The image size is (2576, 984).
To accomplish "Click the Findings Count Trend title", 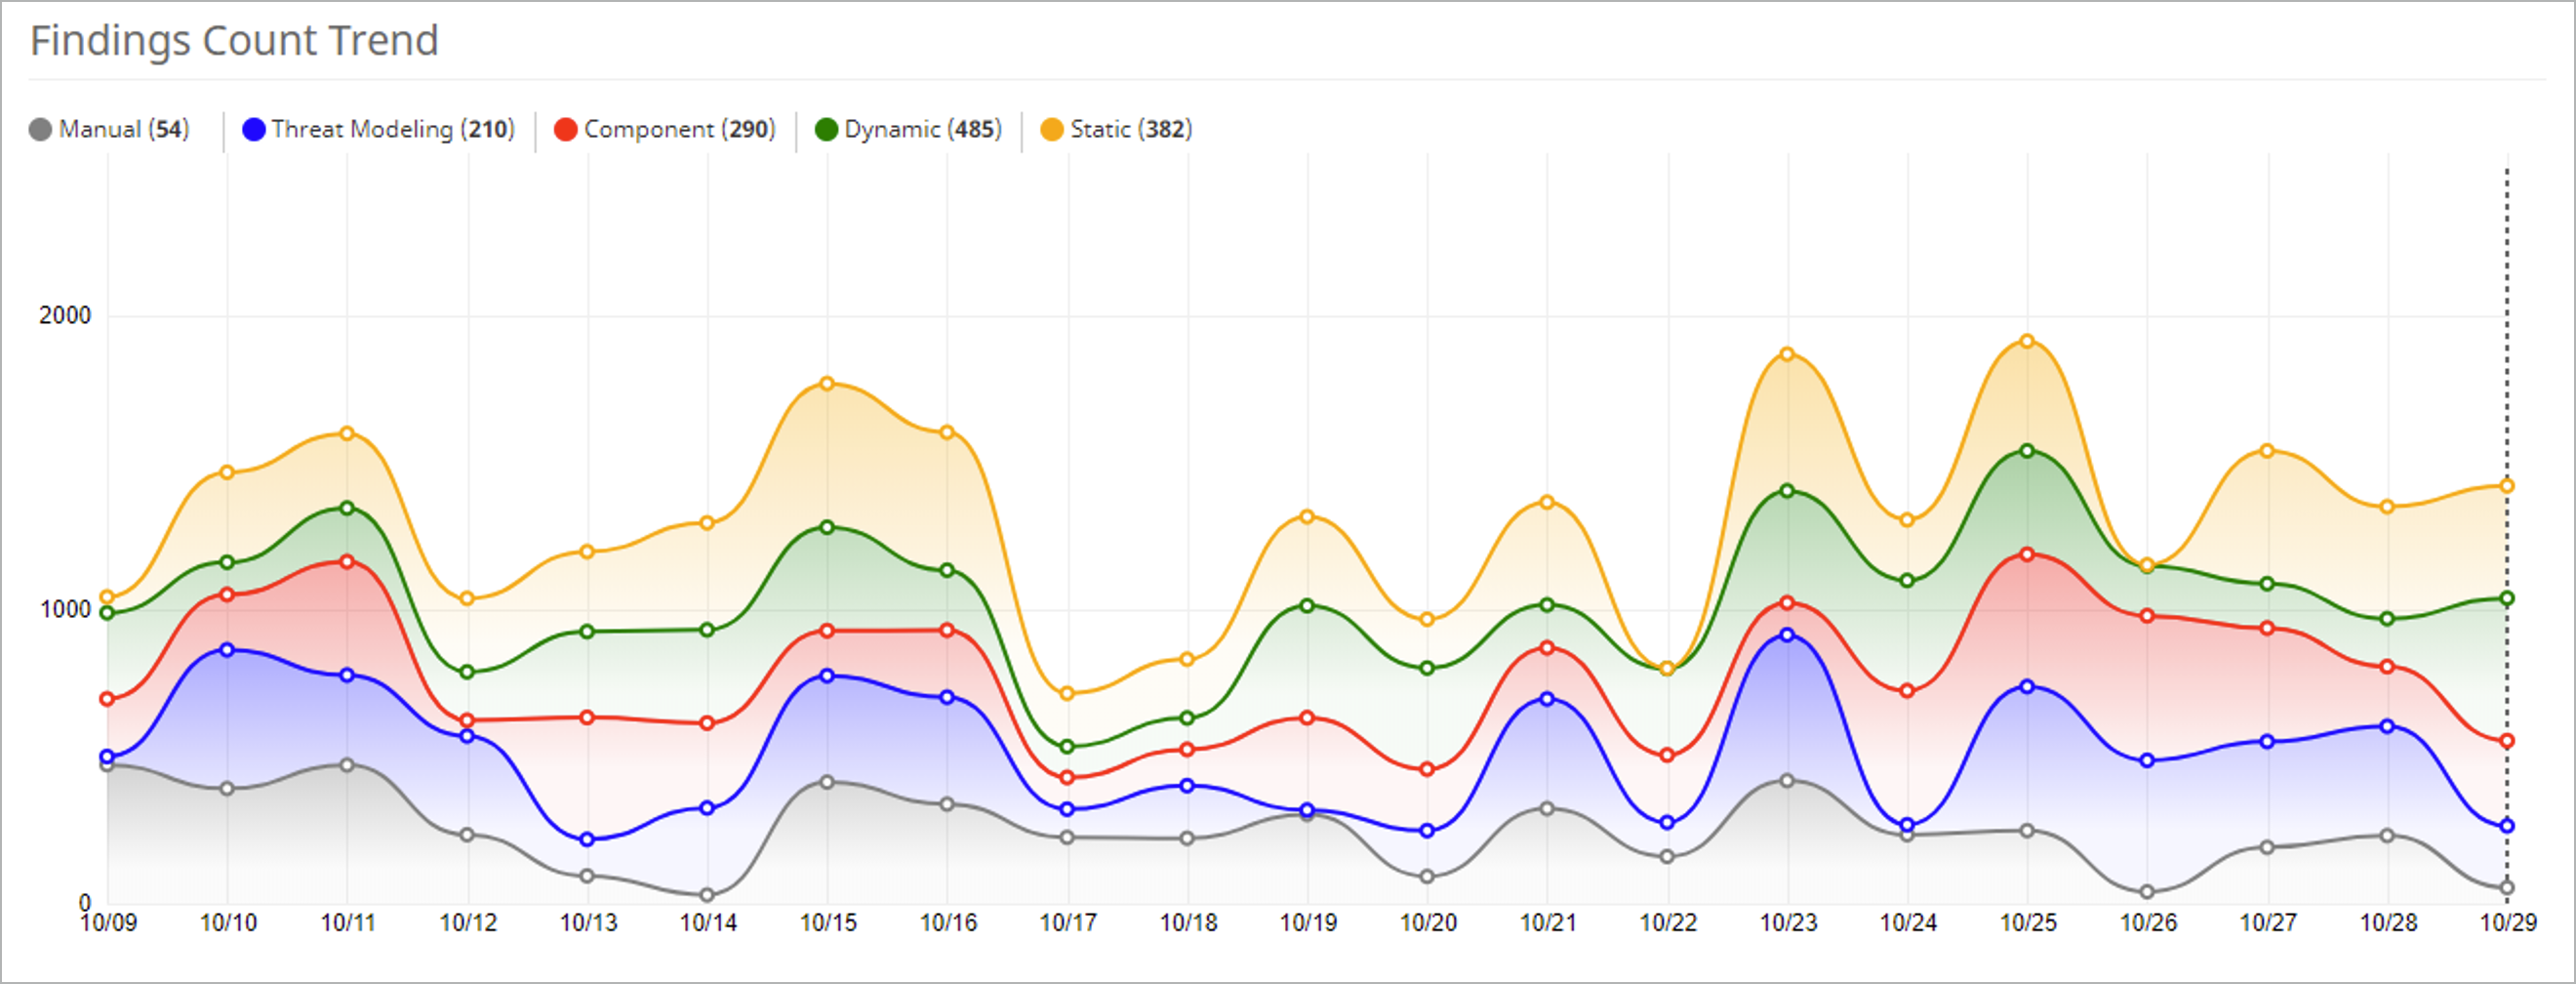I will click(234, 41).
